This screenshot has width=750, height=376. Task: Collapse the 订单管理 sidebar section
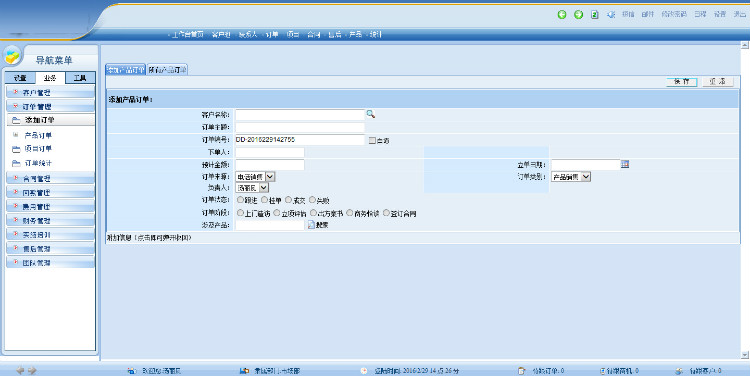[x=50, y=106]
